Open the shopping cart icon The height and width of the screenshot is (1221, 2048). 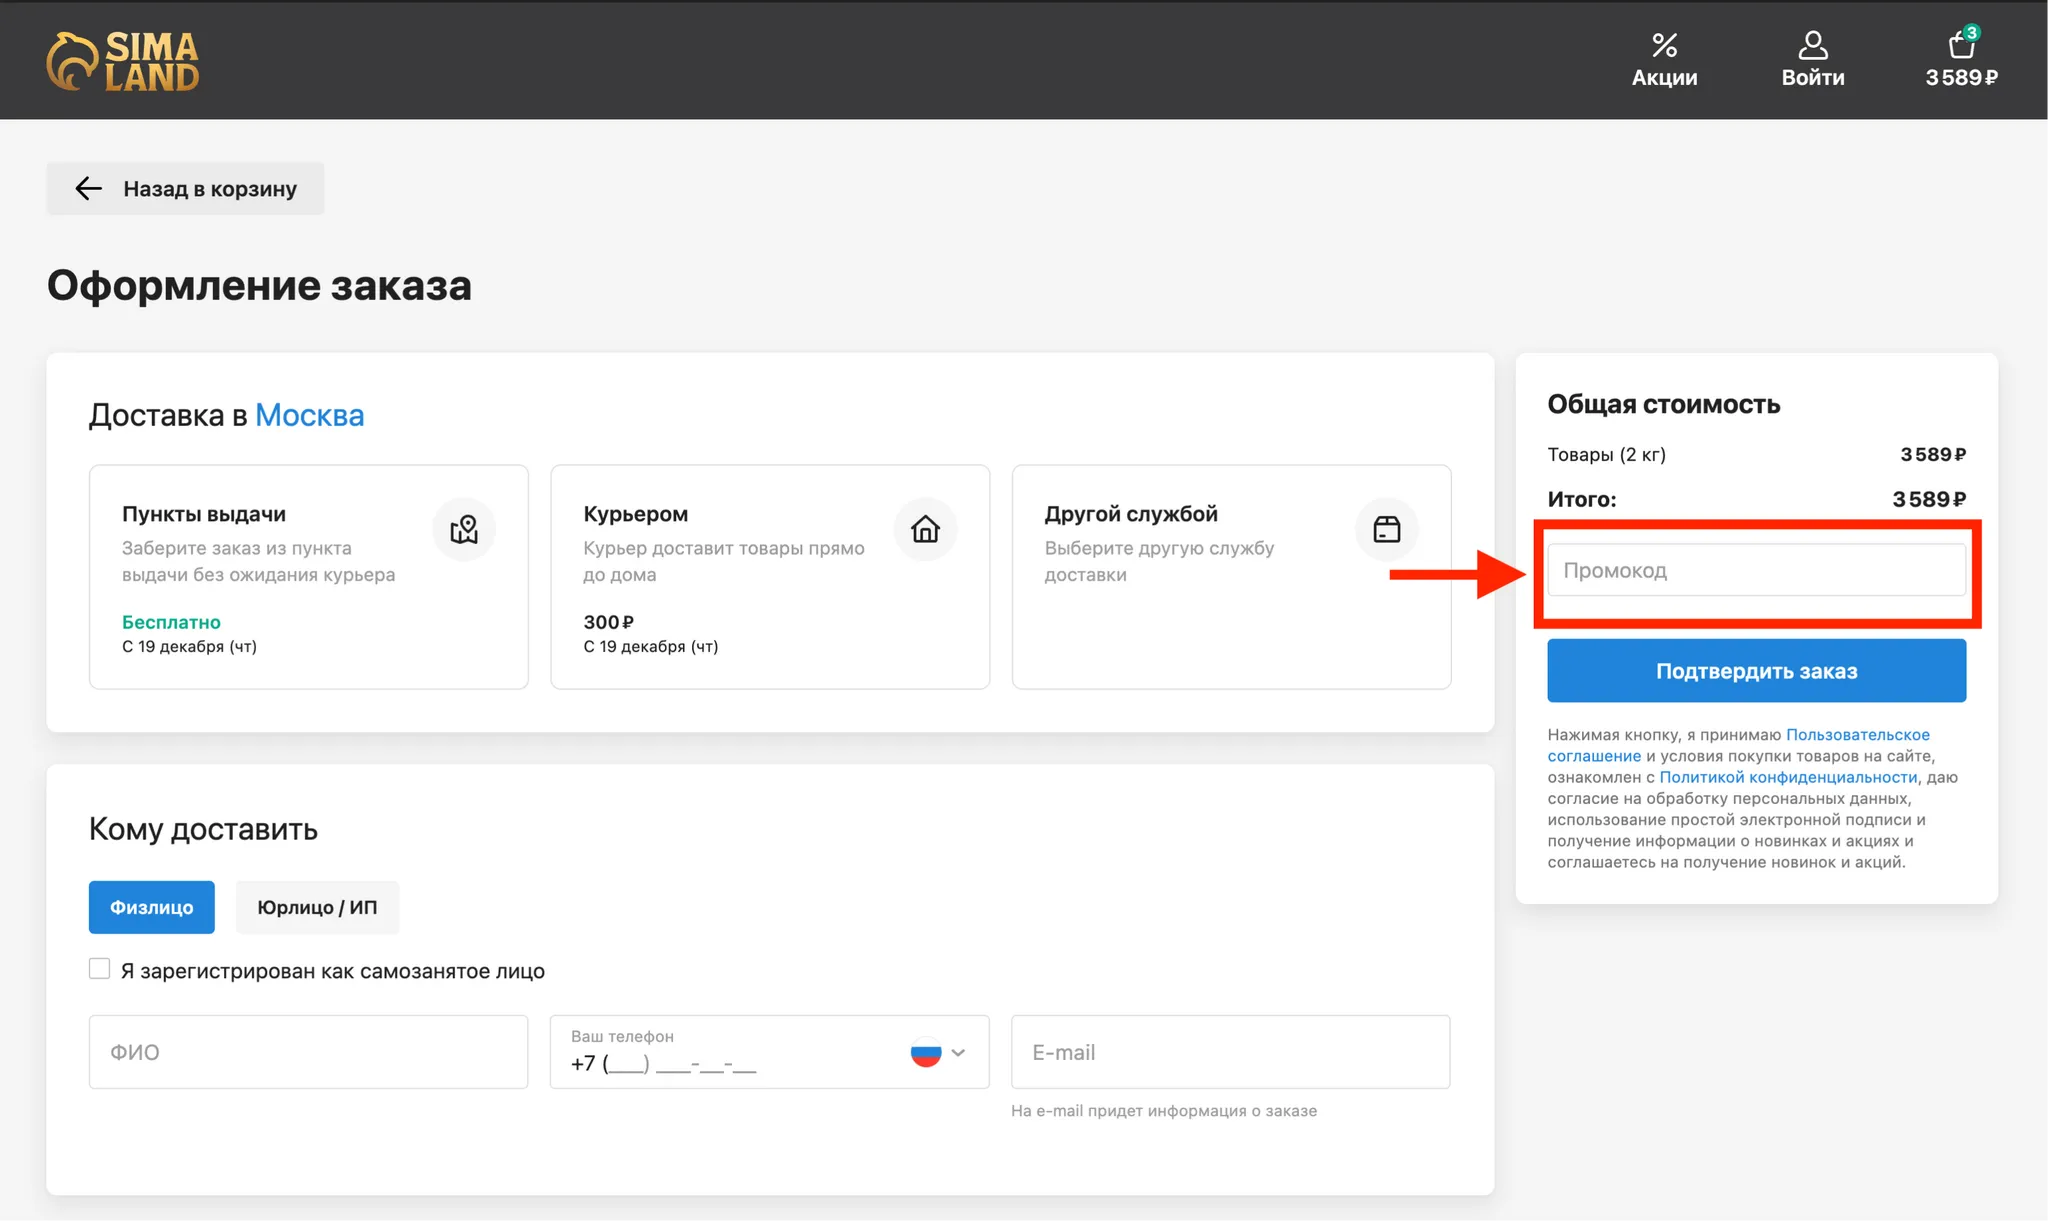point(1961,46)
